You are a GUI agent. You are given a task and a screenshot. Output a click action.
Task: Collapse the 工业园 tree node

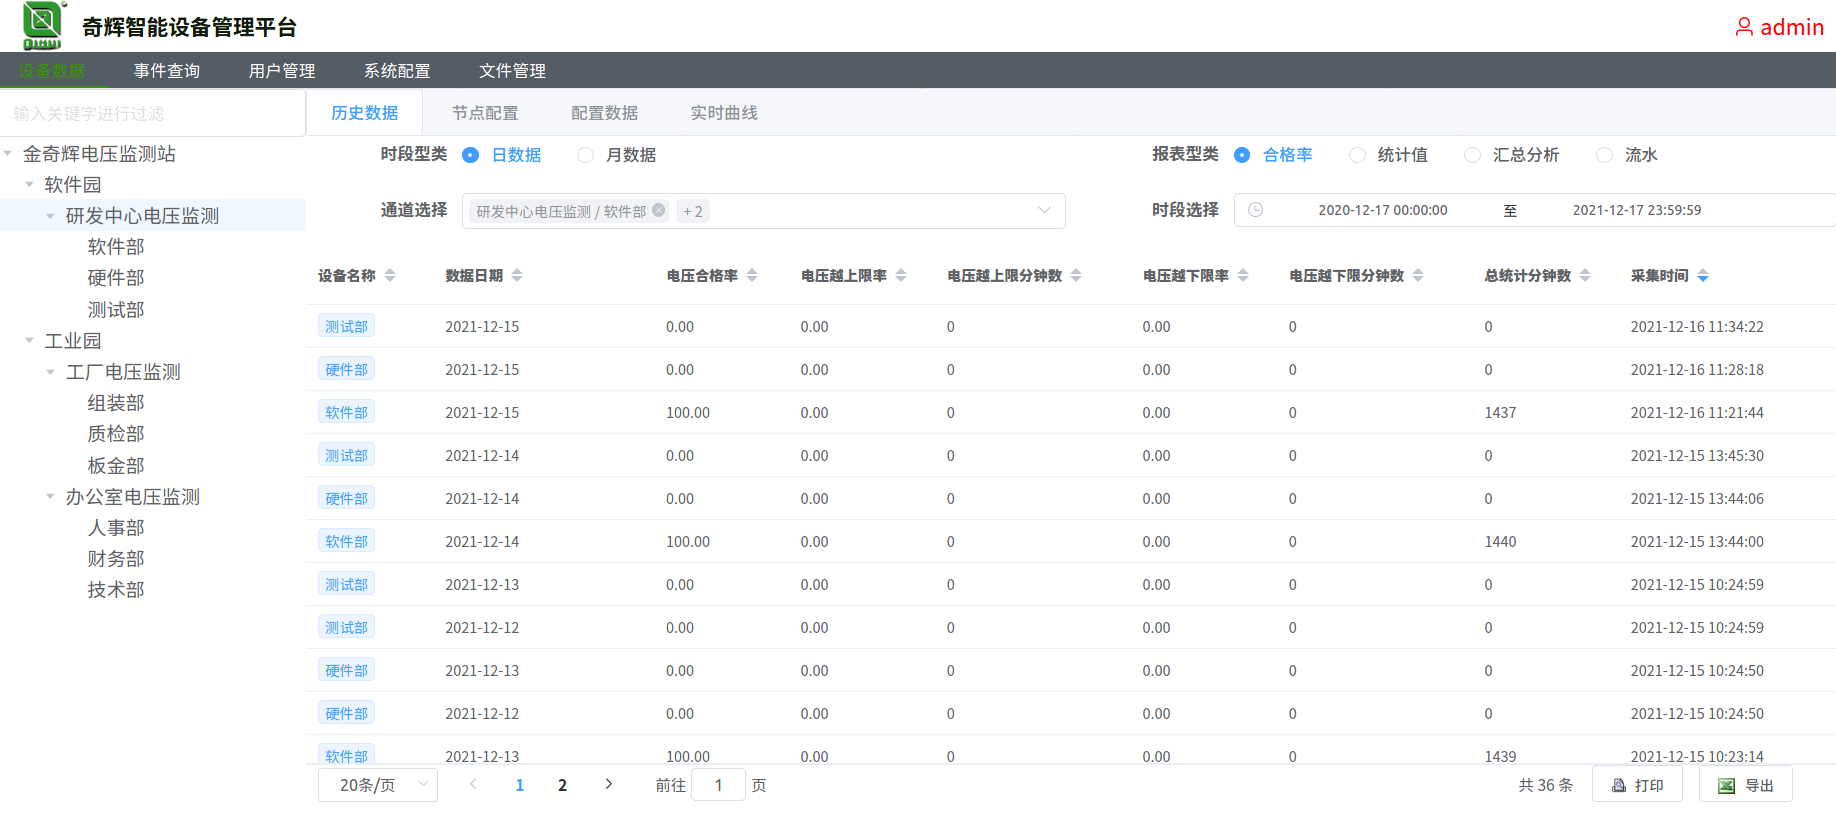pyautogui.click(x=29, y=341)
